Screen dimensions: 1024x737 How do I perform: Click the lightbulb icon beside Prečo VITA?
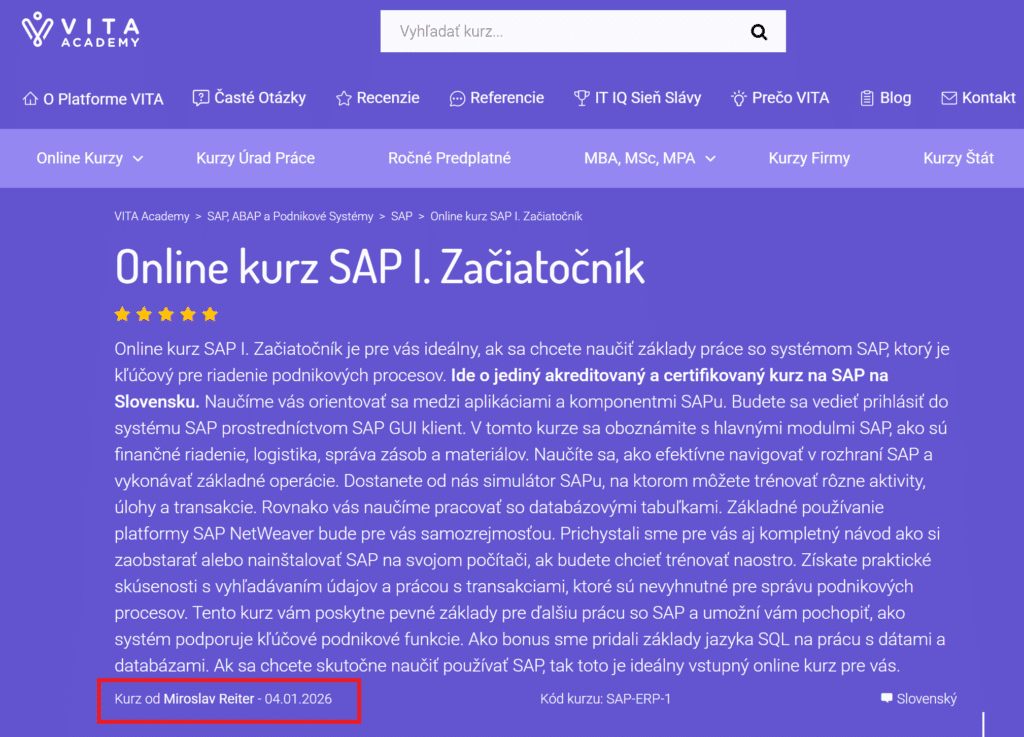(x=739, y=99)
